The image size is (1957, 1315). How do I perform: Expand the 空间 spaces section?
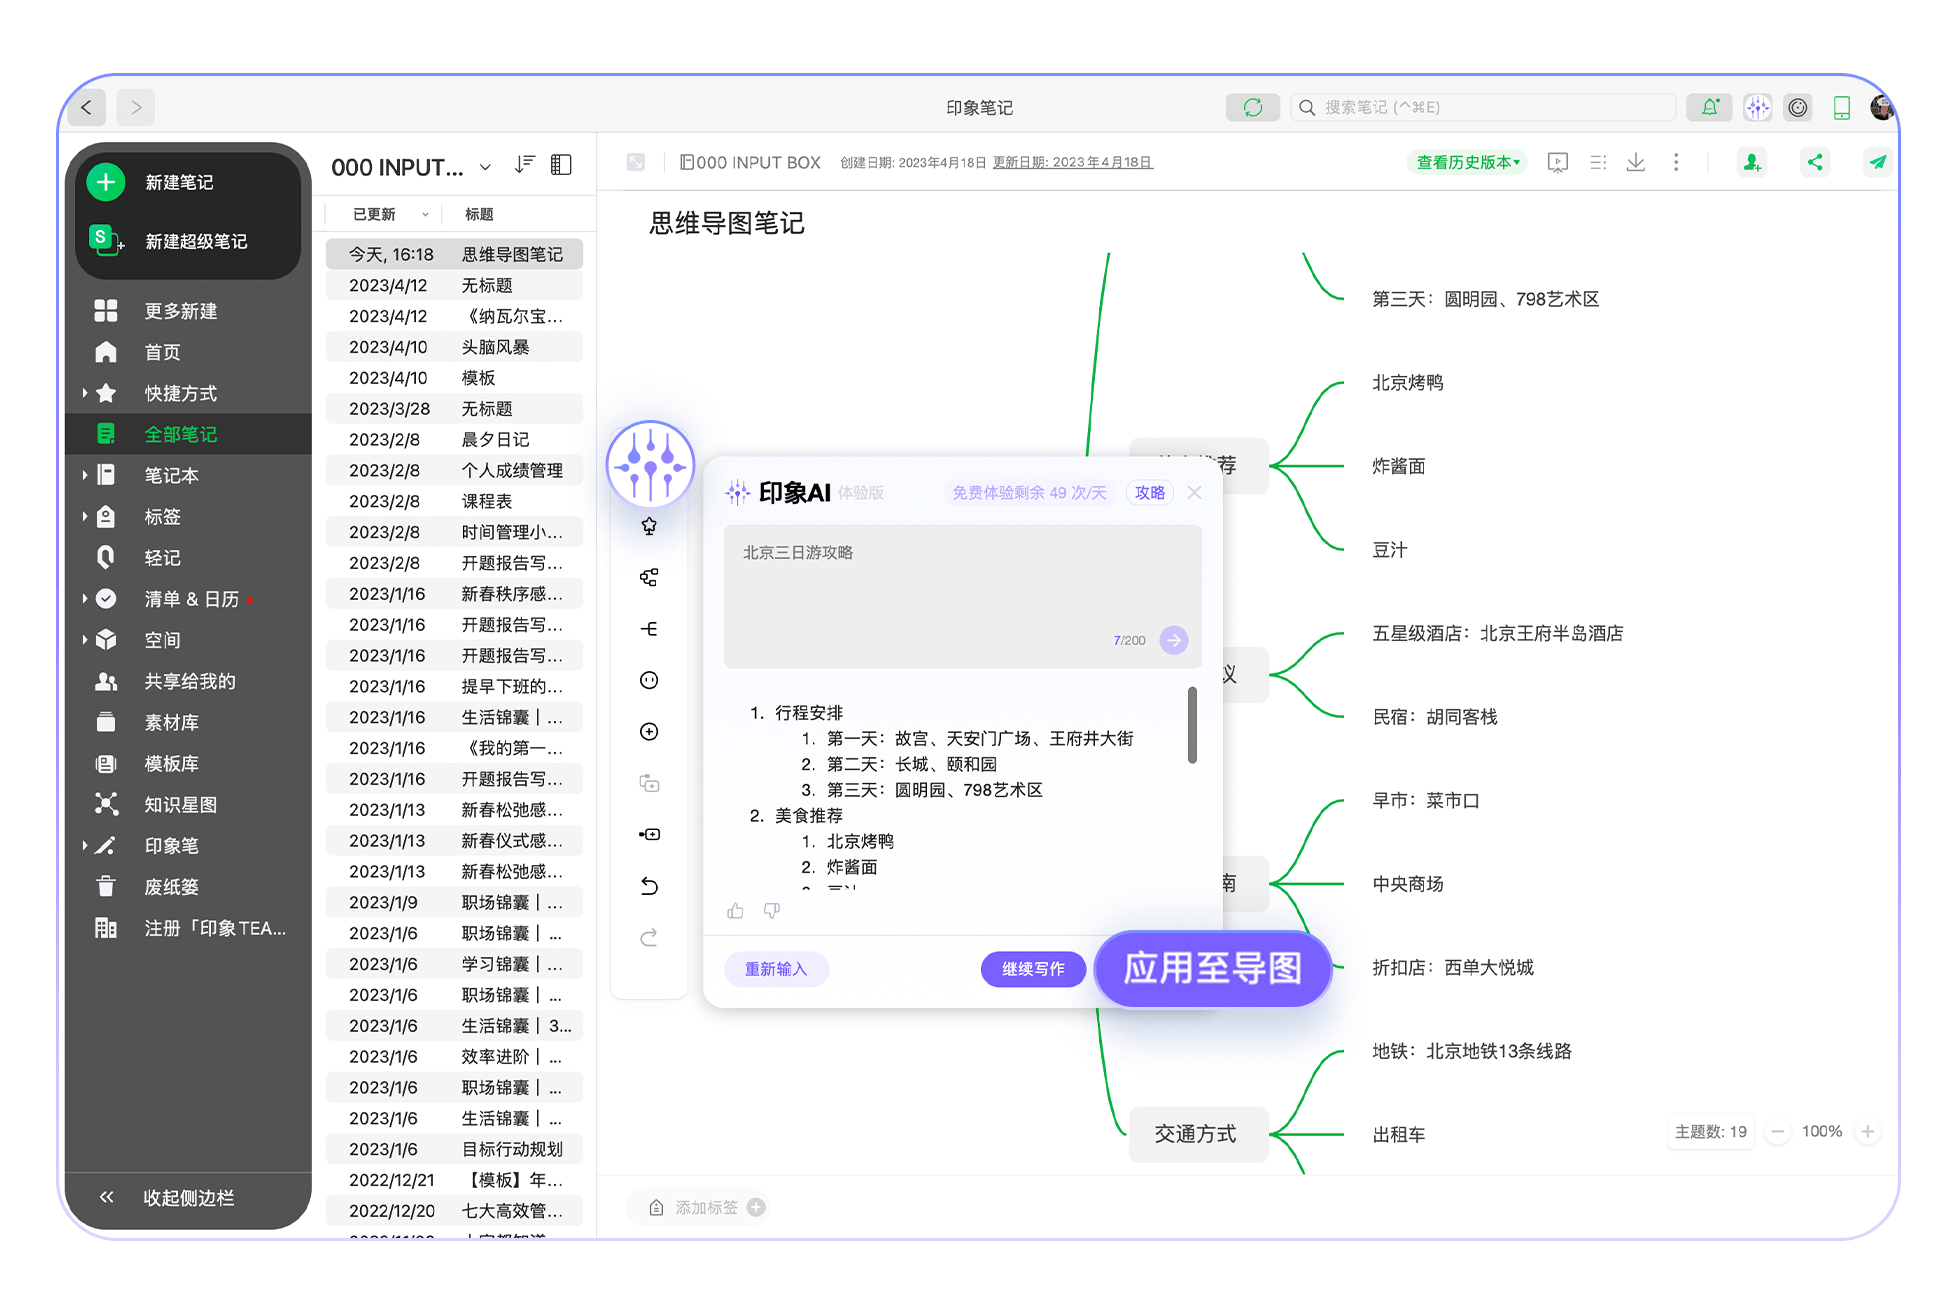85,640
